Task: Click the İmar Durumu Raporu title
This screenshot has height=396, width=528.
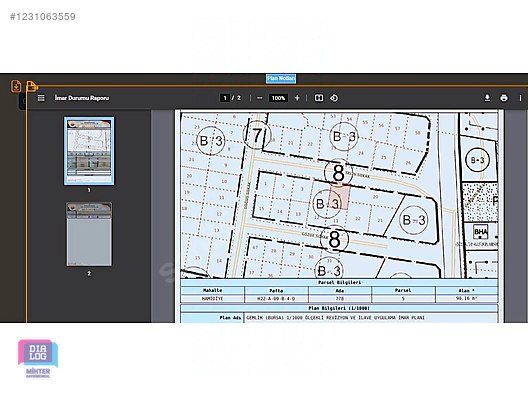Action: point(82,98)
